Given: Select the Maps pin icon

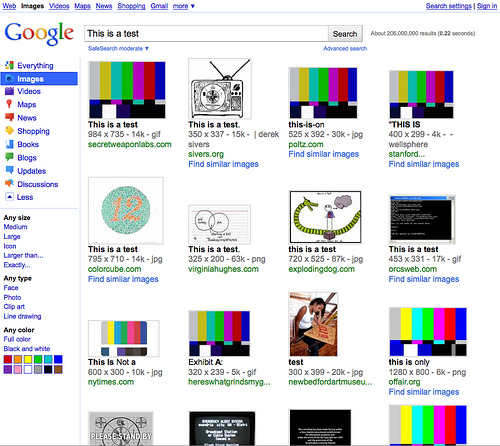Looking at the screenshot, I should [9, 104].
